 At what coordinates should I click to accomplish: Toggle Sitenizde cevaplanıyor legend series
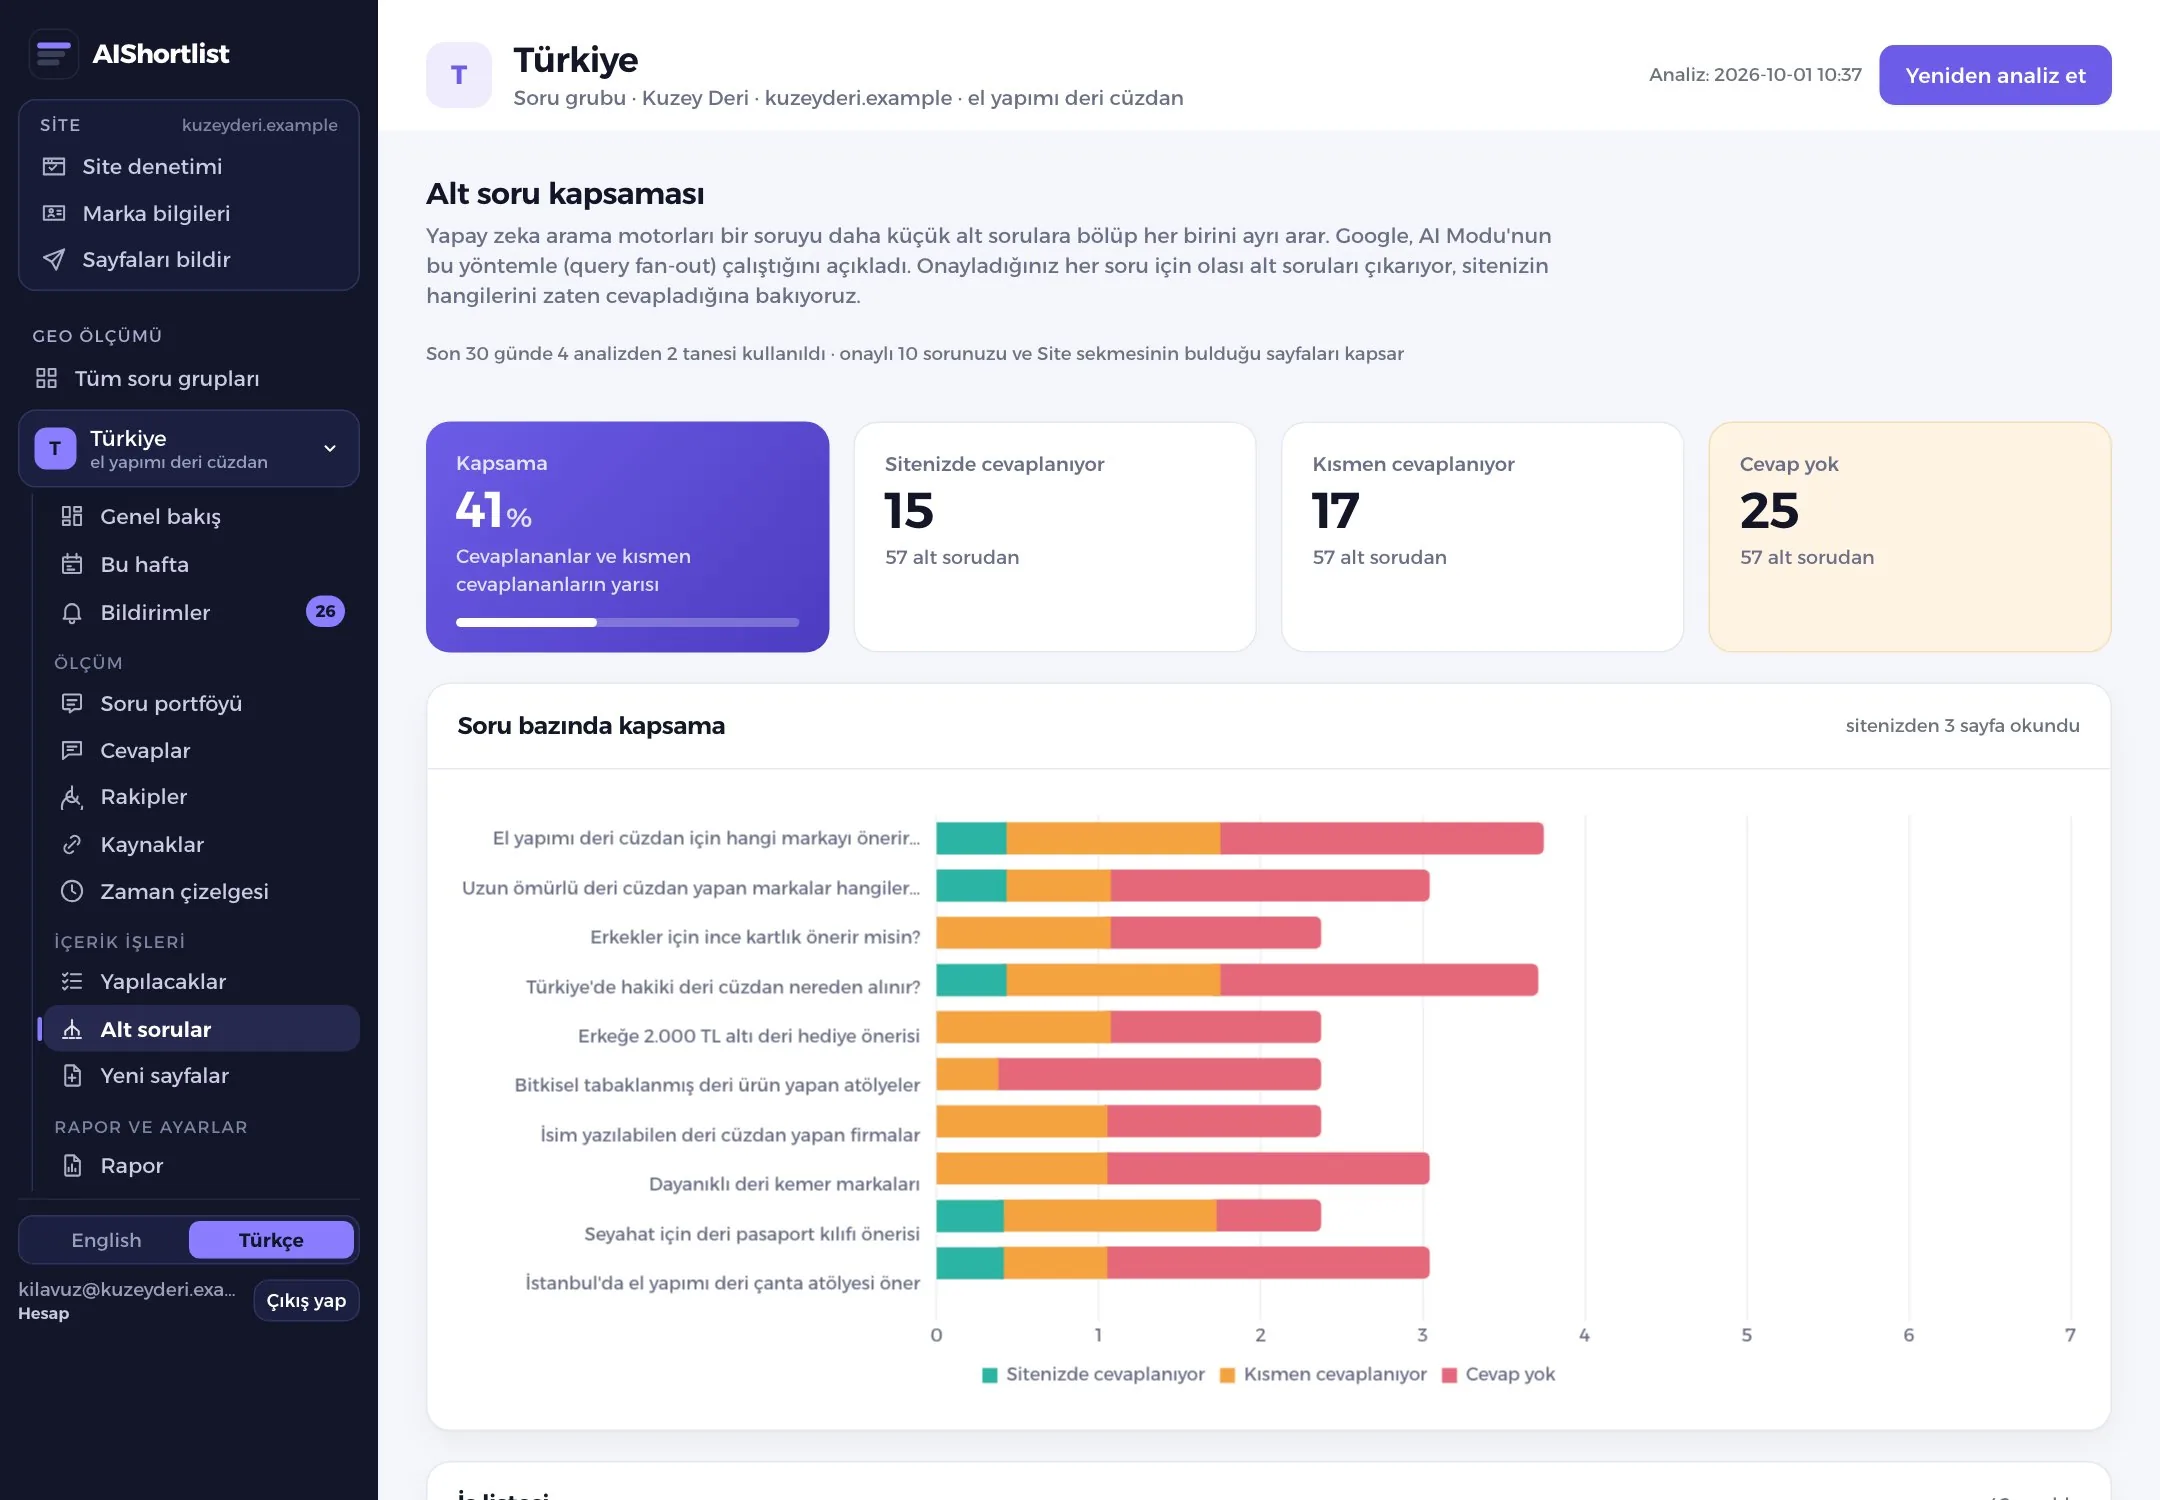pos(1093,1374)
